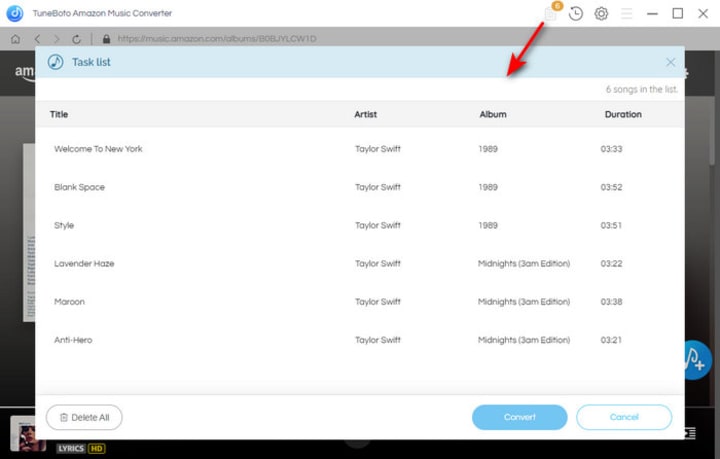Click Midnights (3am Edition) album for Maroon
720x459 pixels.
pyautogui.click(x=524, y=302)
